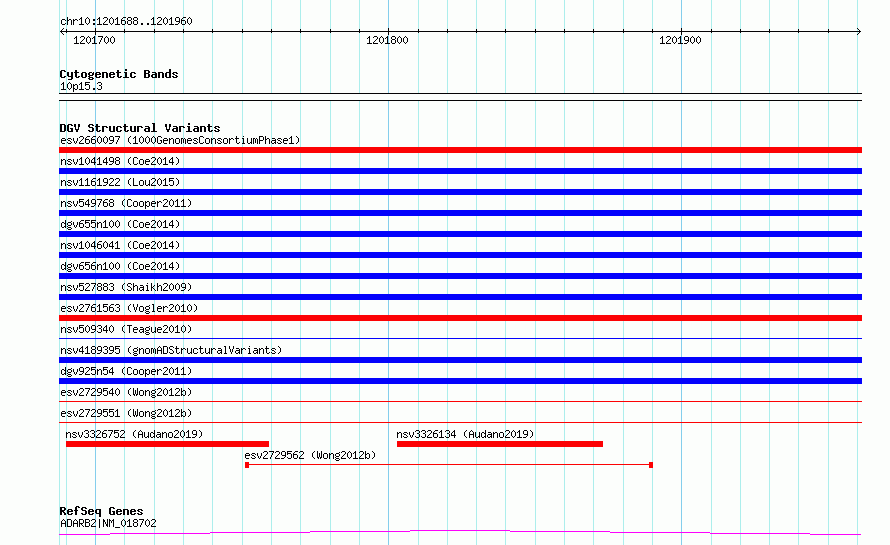The width and height of the screenshot is (890, 545).
Task: Click nsv4189395 (gnomADStructuralVariants) label
Action: coord(171,350)
